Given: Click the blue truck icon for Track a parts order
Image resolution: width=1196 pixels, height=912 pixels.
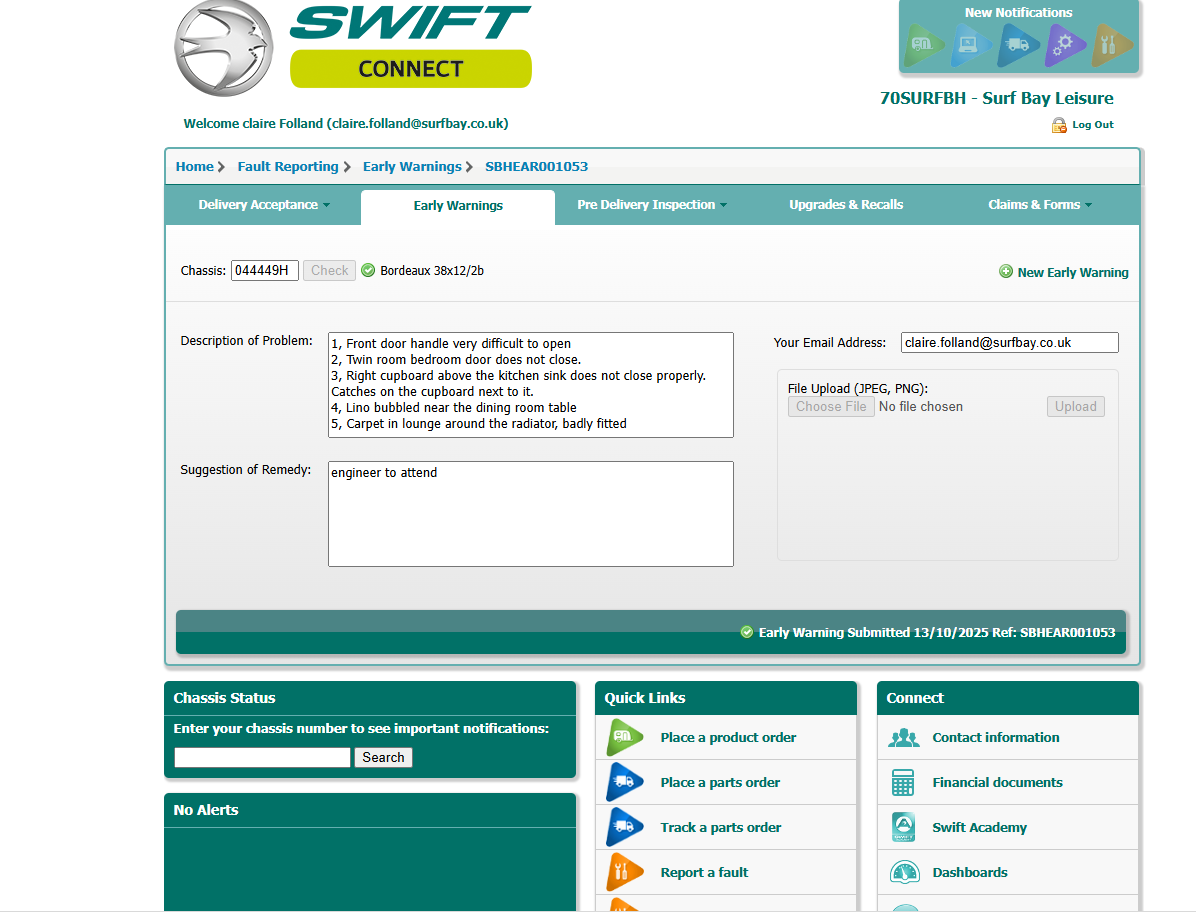Looking at the screenshot, I should pyautogui.click(x=625, y=827).
